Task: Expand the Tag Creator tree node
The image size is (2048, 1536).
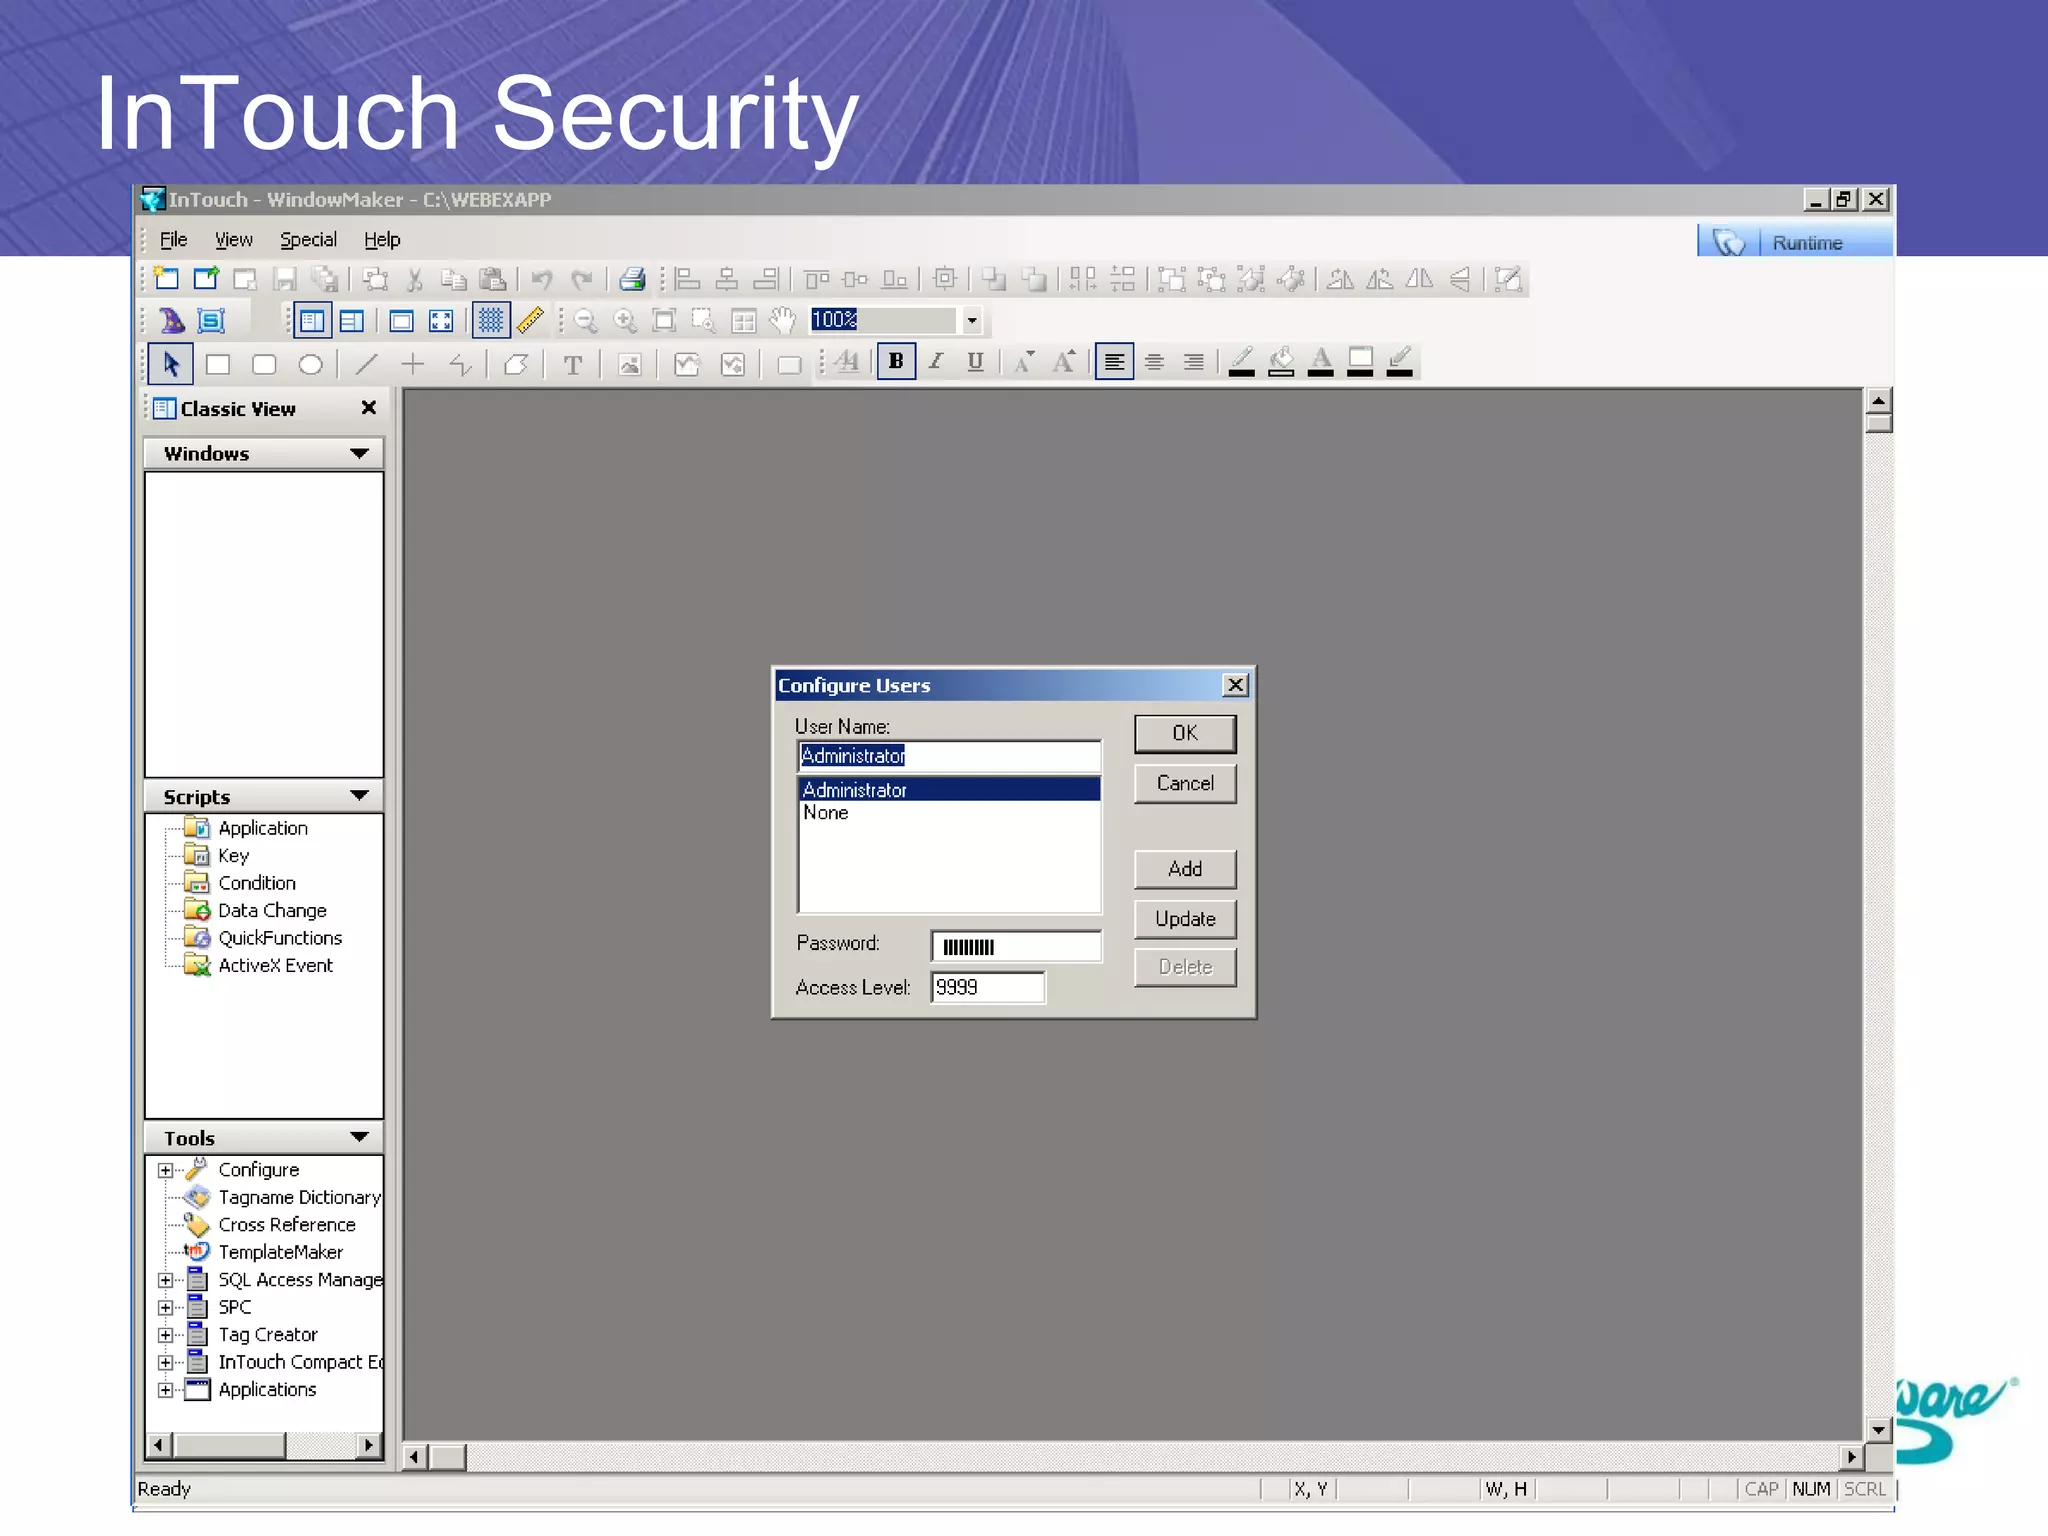Action: pos(166,1335)
